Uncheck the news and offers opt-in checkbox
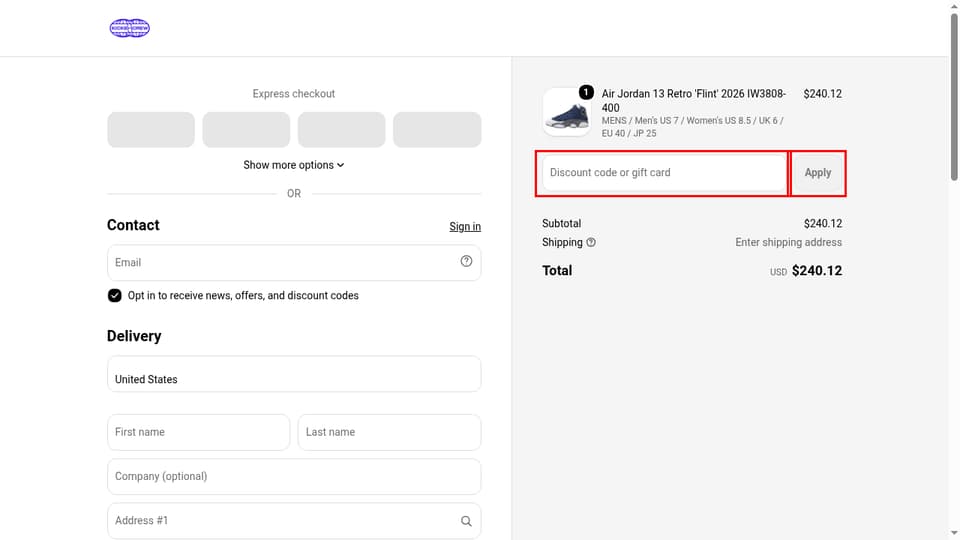This screenshot has width=960, height=540. coord(114,296)
